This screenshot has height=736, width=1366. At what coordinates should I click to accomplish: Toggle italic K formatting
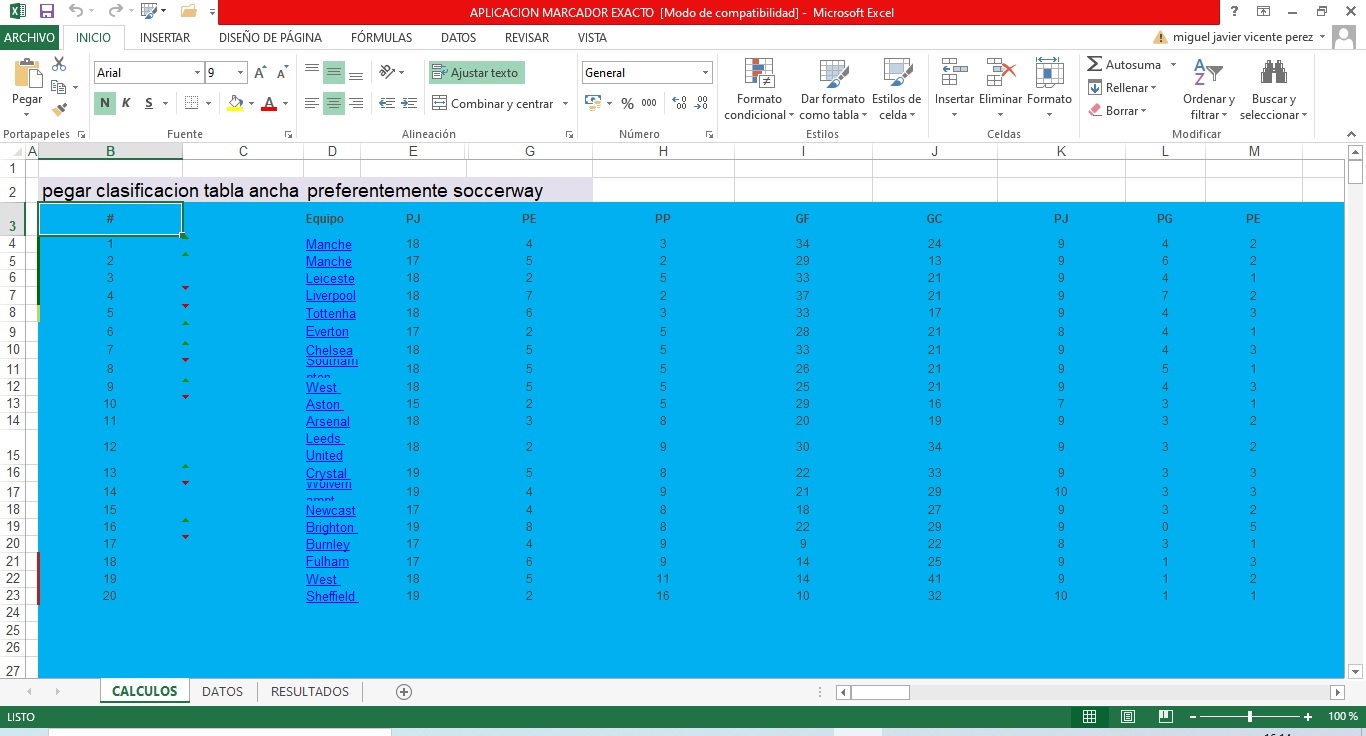click(126, 103)
